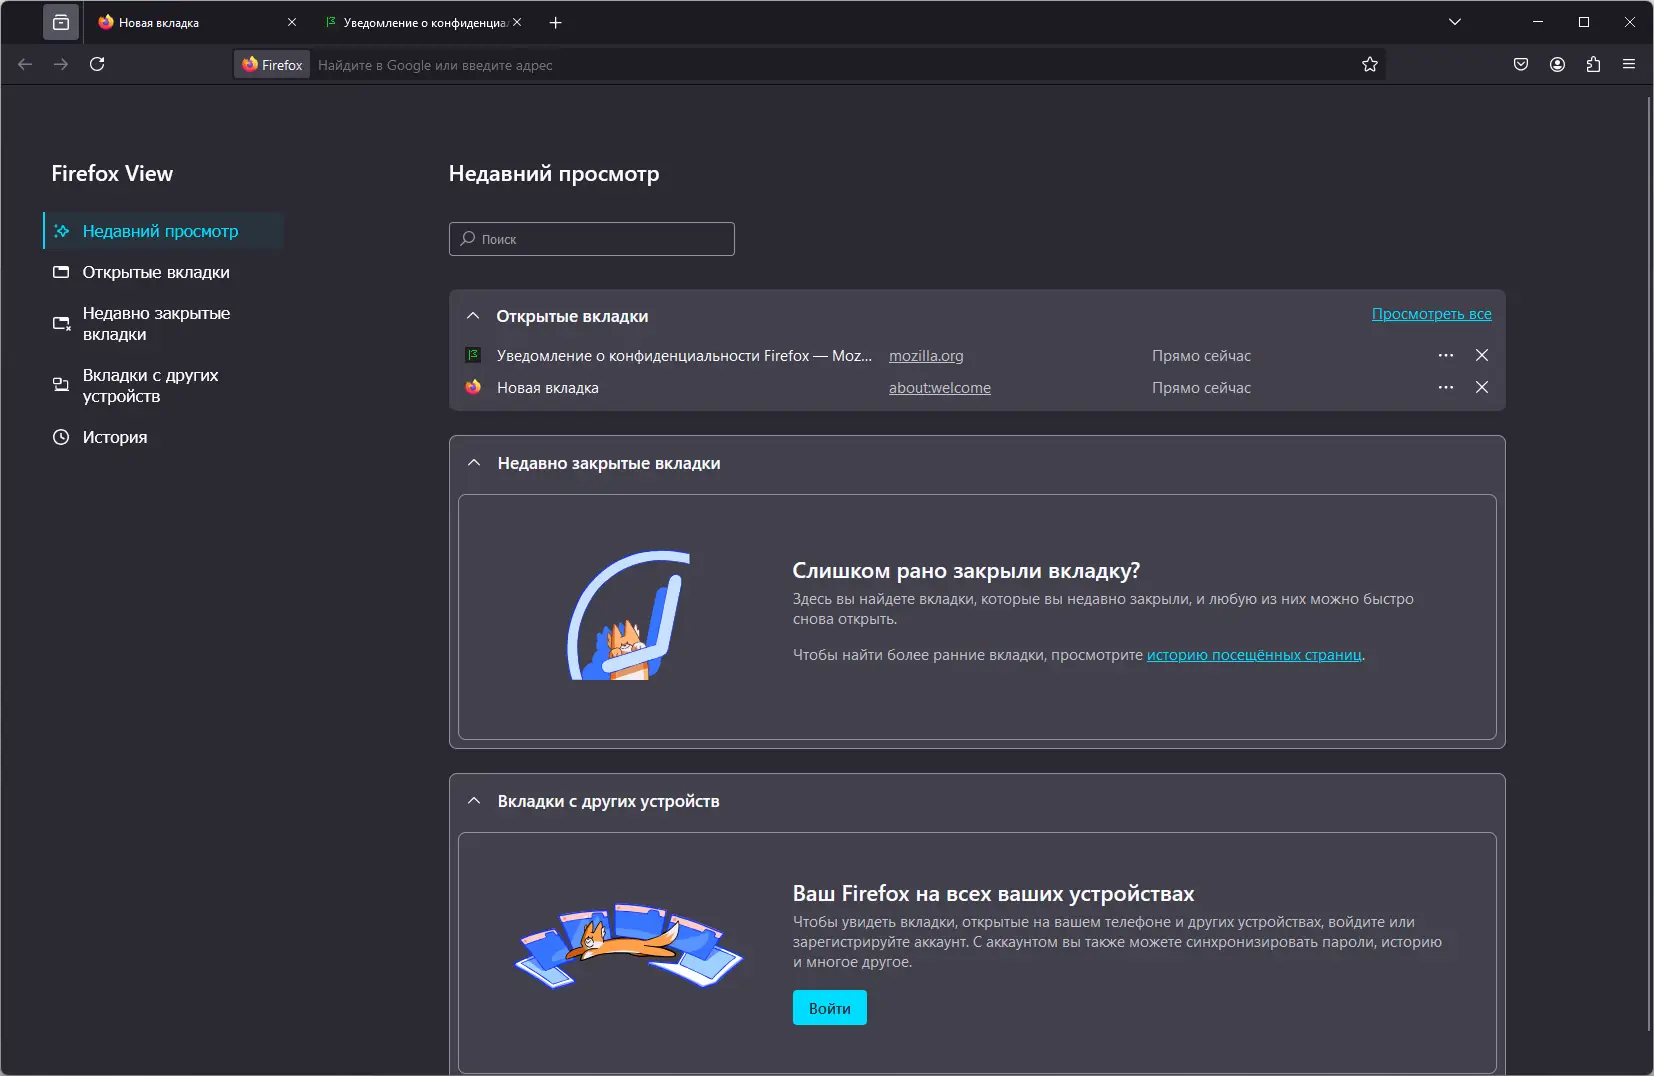Viewport: 1654px width, 1076px height.
Task: Open a new tab with plus button
Action: tap(556, 22)
